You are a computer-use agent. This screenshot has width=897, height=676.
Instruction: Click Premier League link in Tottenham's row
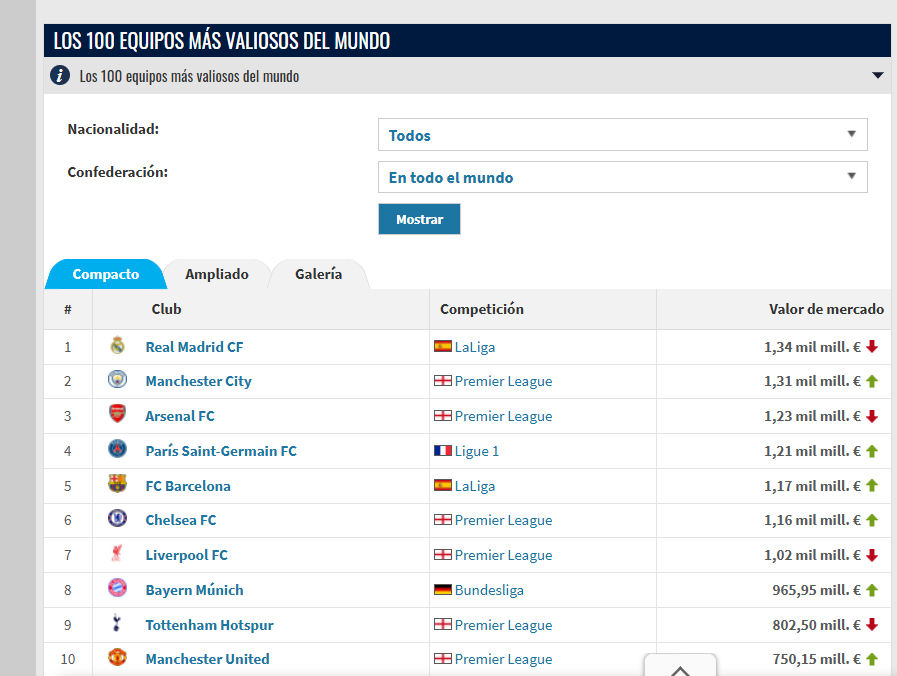coord(503,625)
